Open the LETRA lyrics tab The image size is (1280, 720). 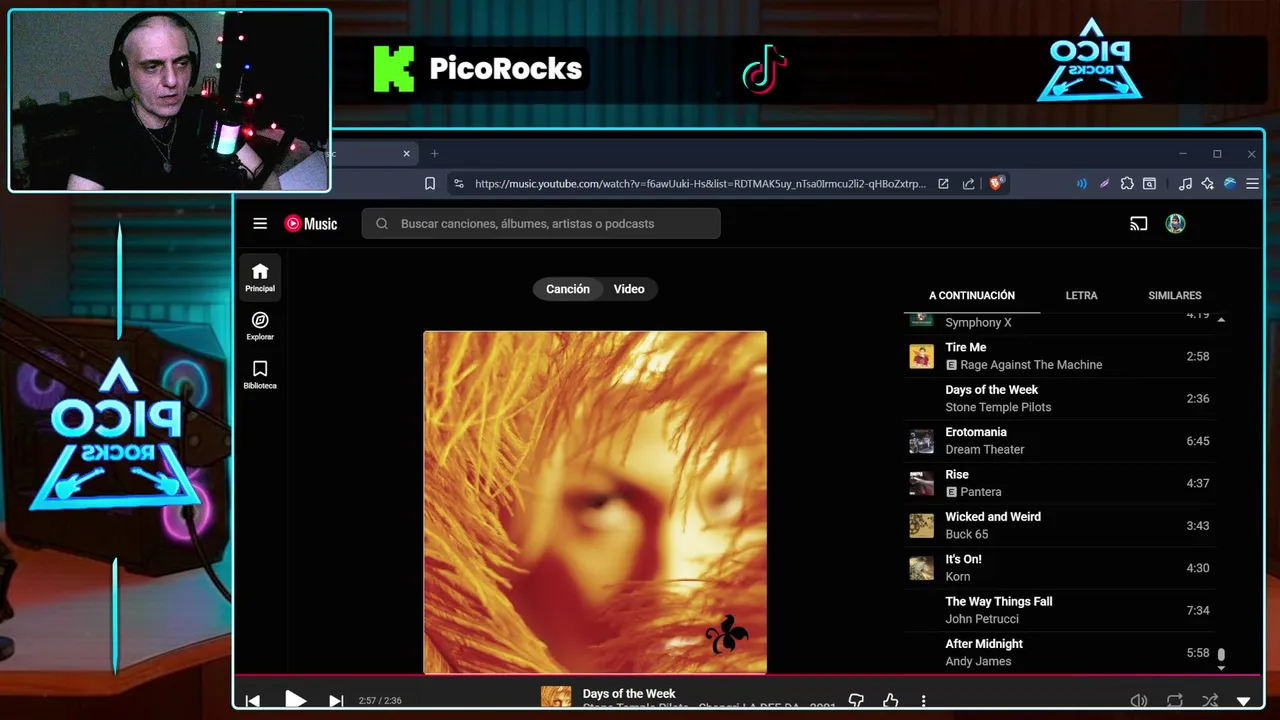(1081, 296)
